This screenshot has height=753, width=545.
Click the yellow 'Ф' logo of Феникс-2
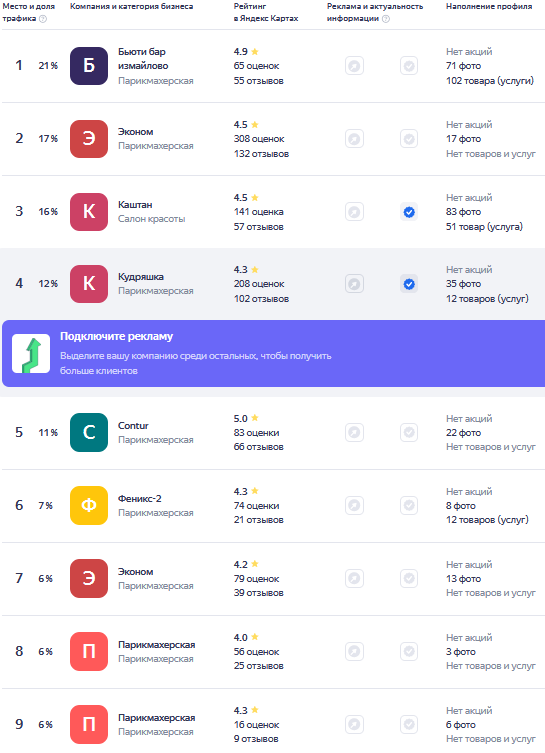tap(89, 505)
